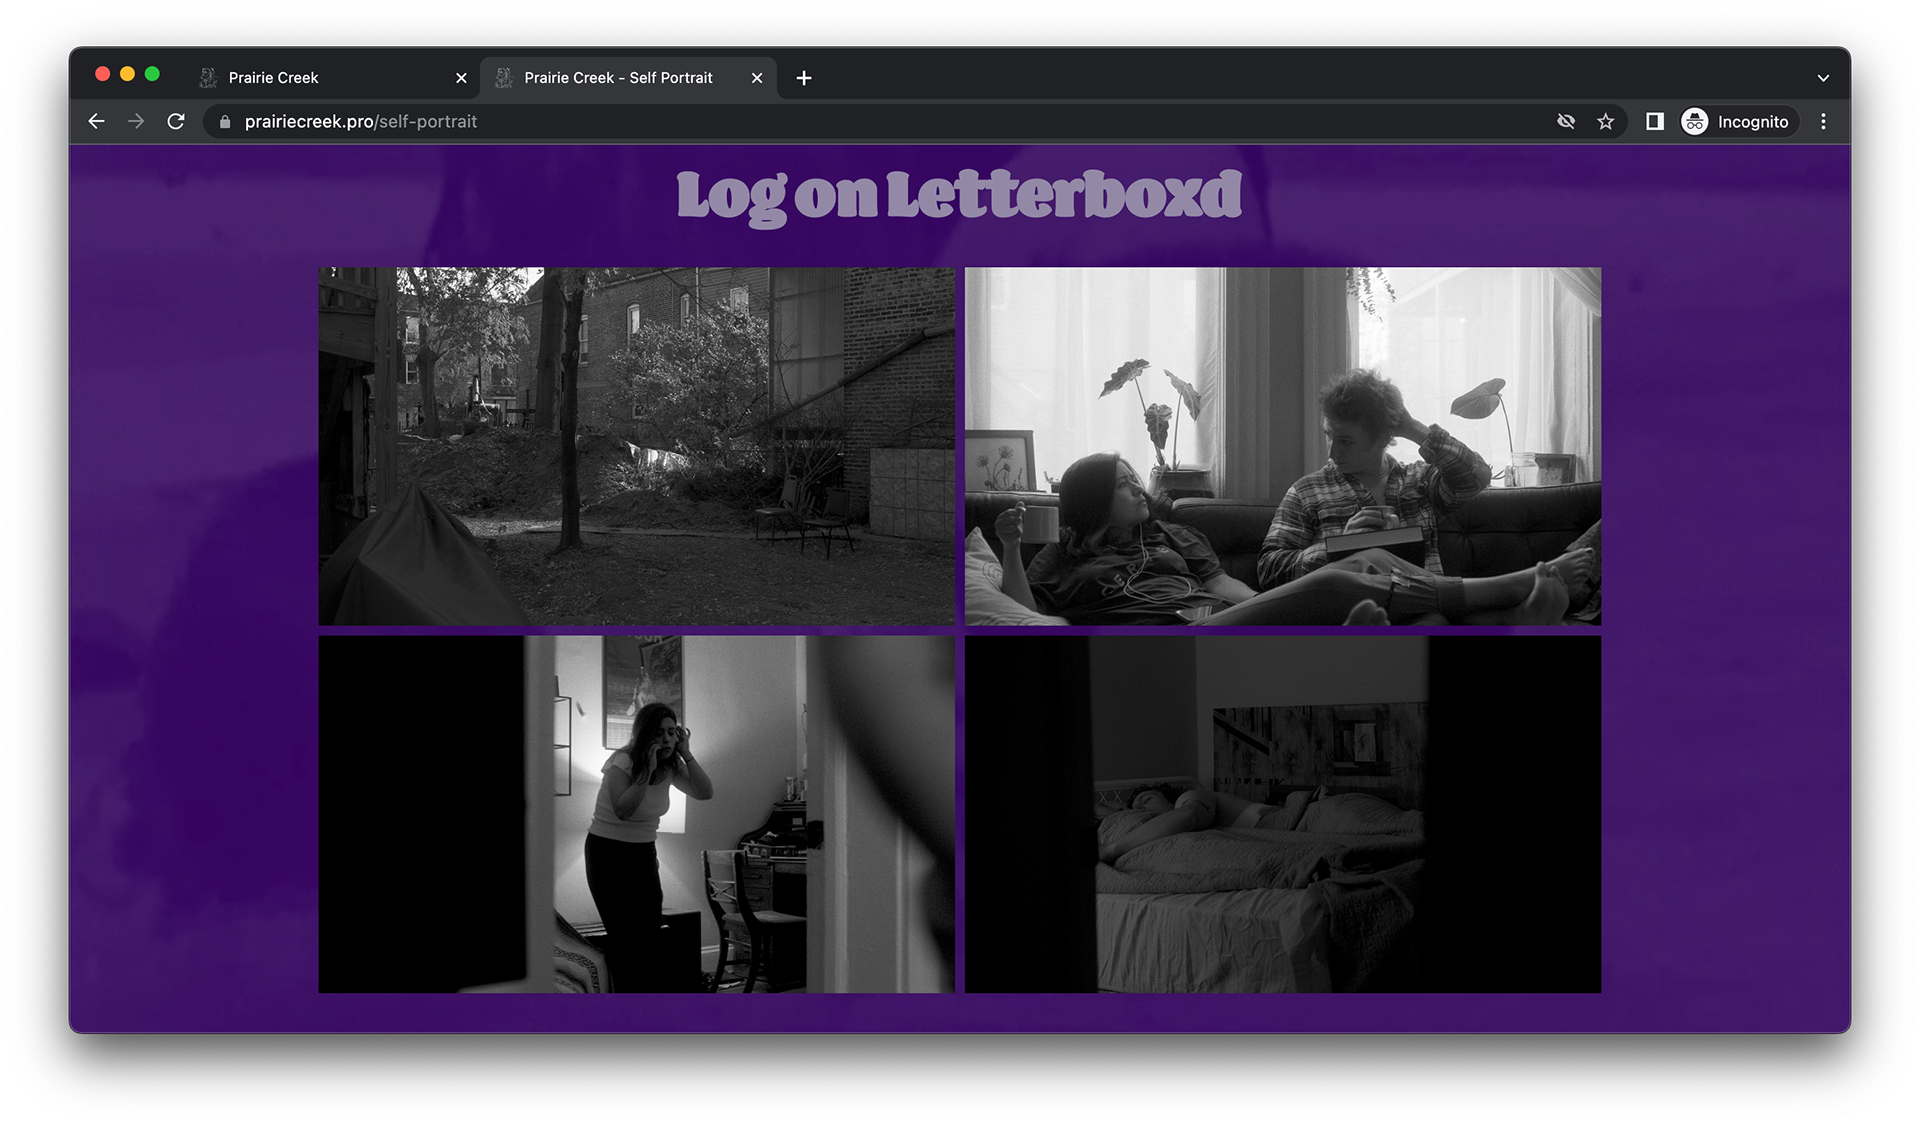The height and width of the screenshot is (1125, 1920).
Task: Open the person sleeping in bed still
Action: (x=1283, y=814)
